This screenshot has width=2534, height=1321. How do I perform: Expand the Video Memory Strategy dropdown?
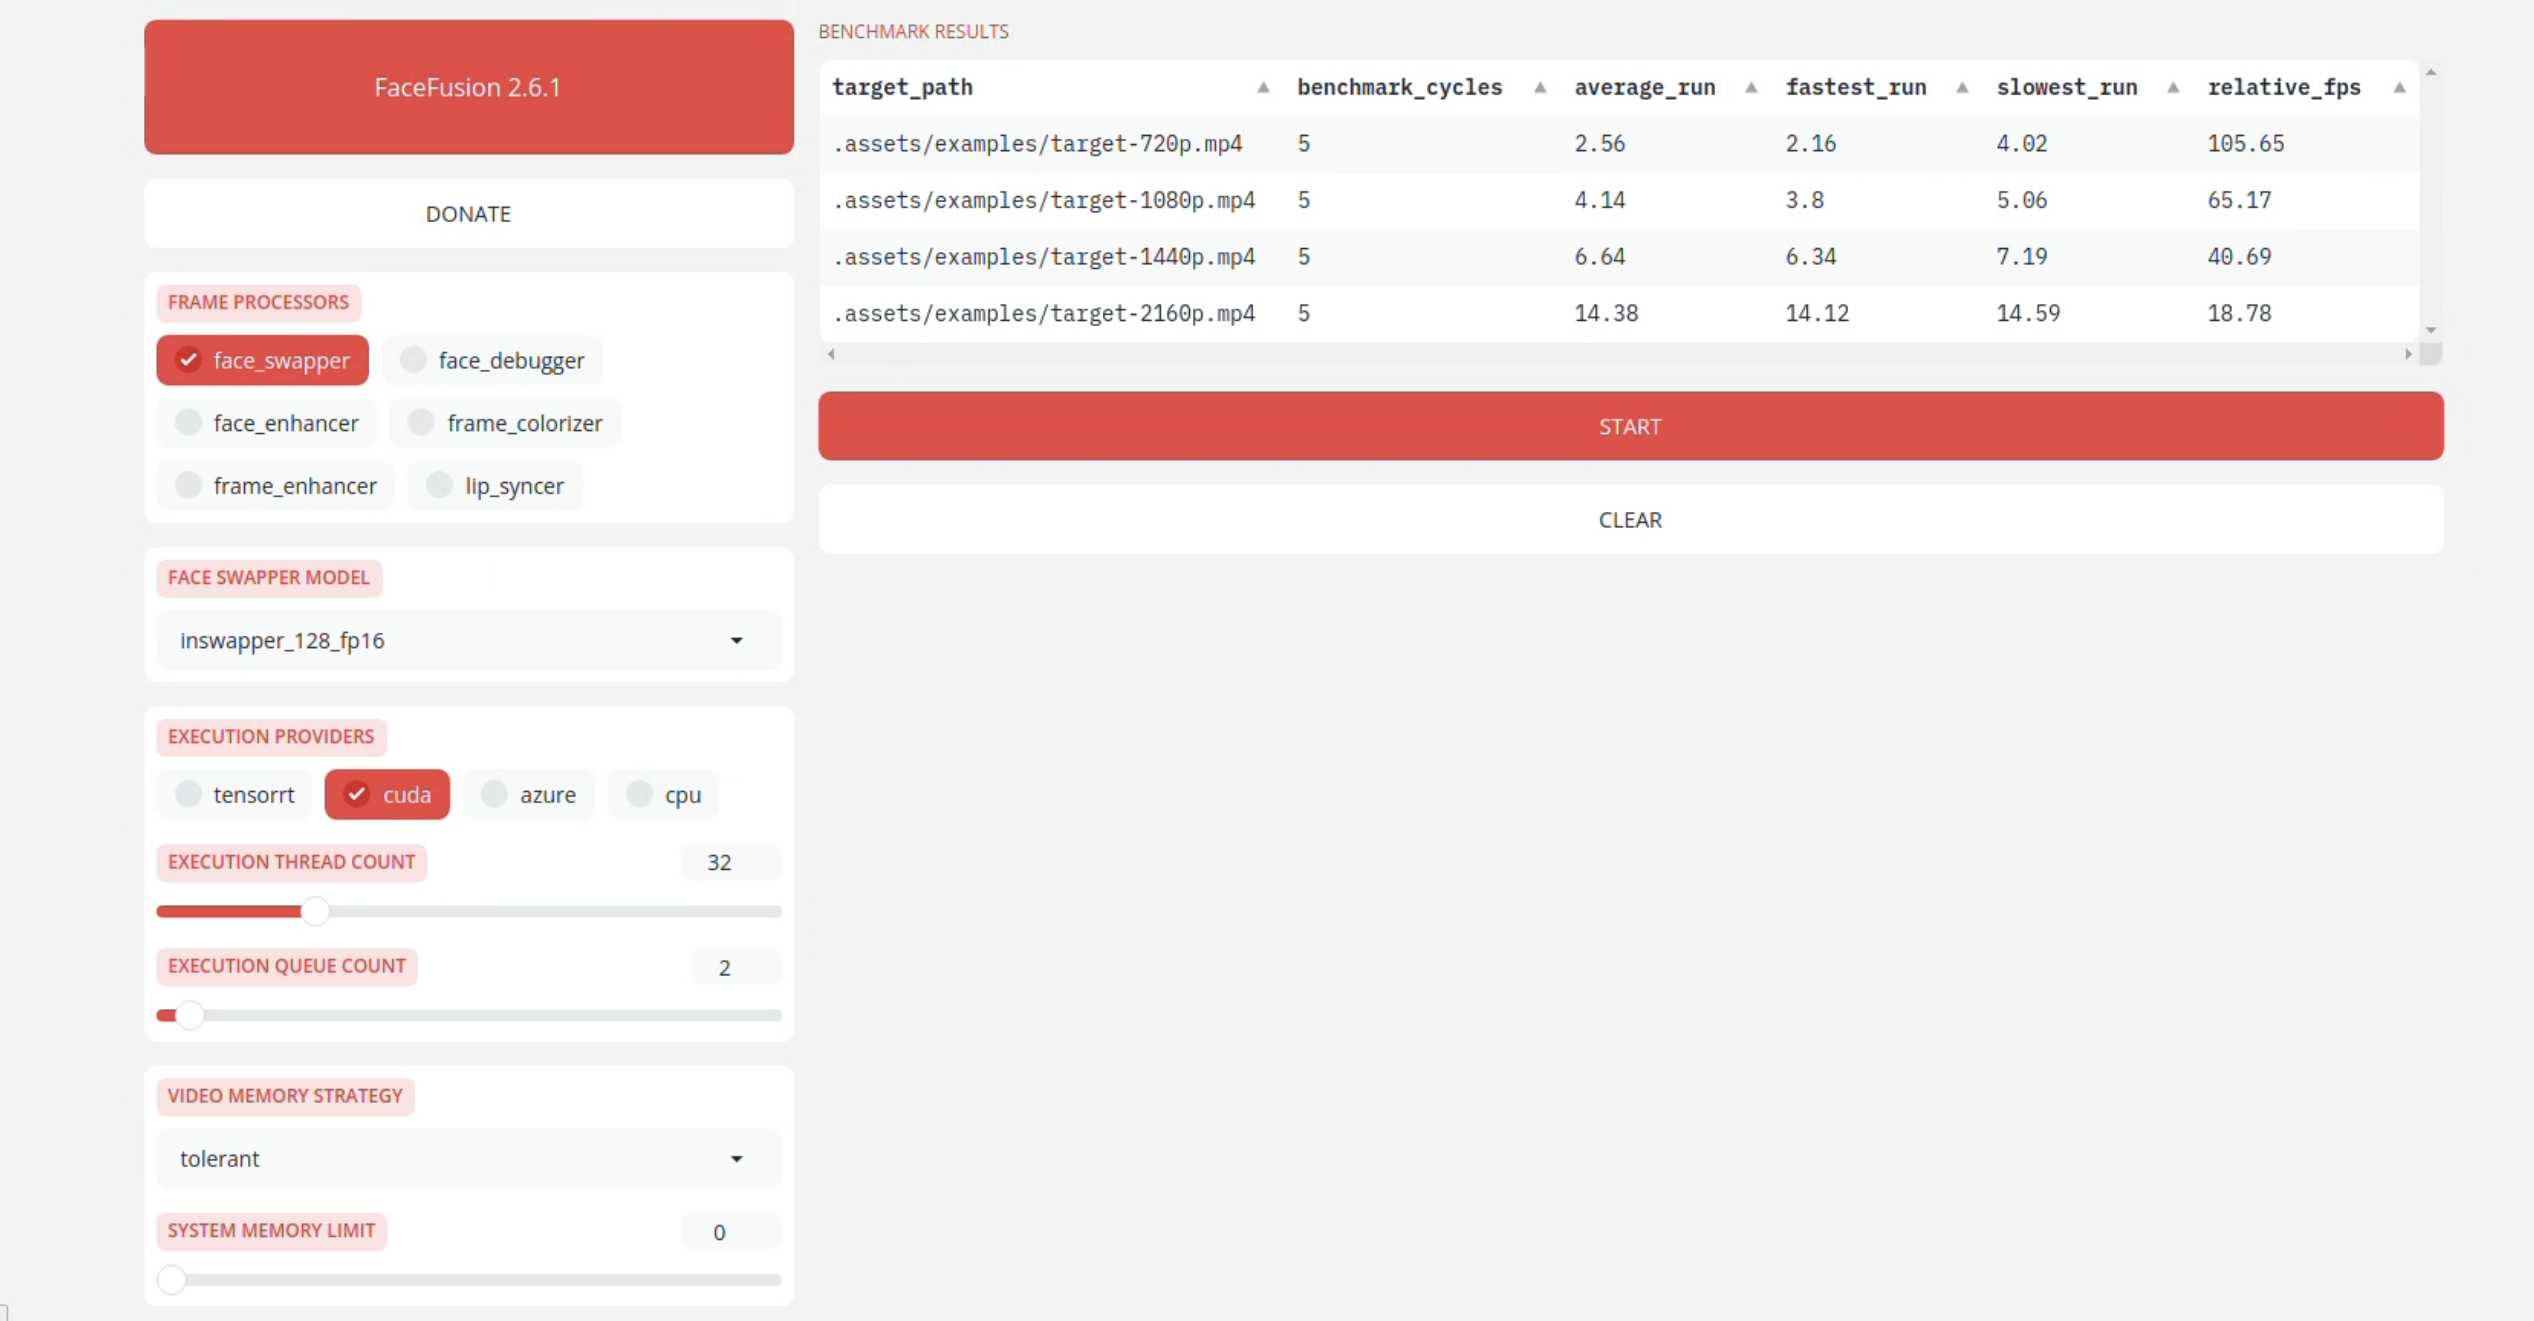(x=468, y=1159)
